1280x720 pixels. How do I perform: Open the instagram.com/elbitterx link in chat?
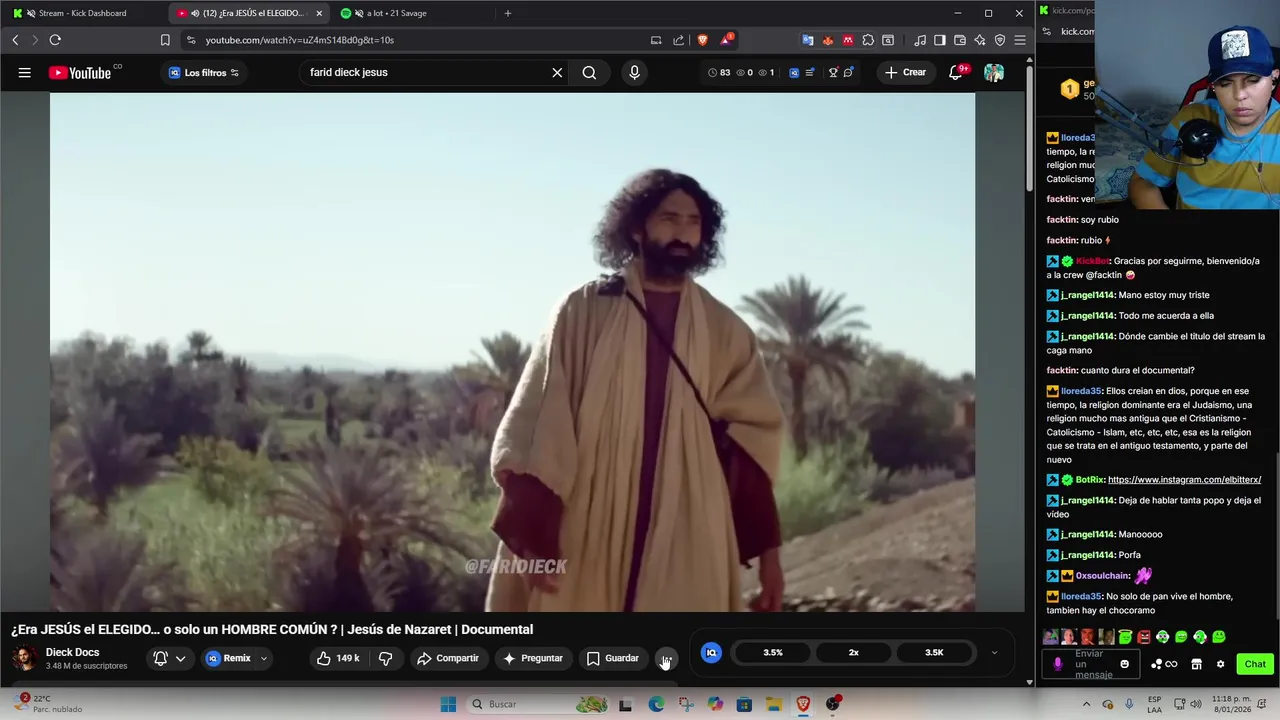1184,480
